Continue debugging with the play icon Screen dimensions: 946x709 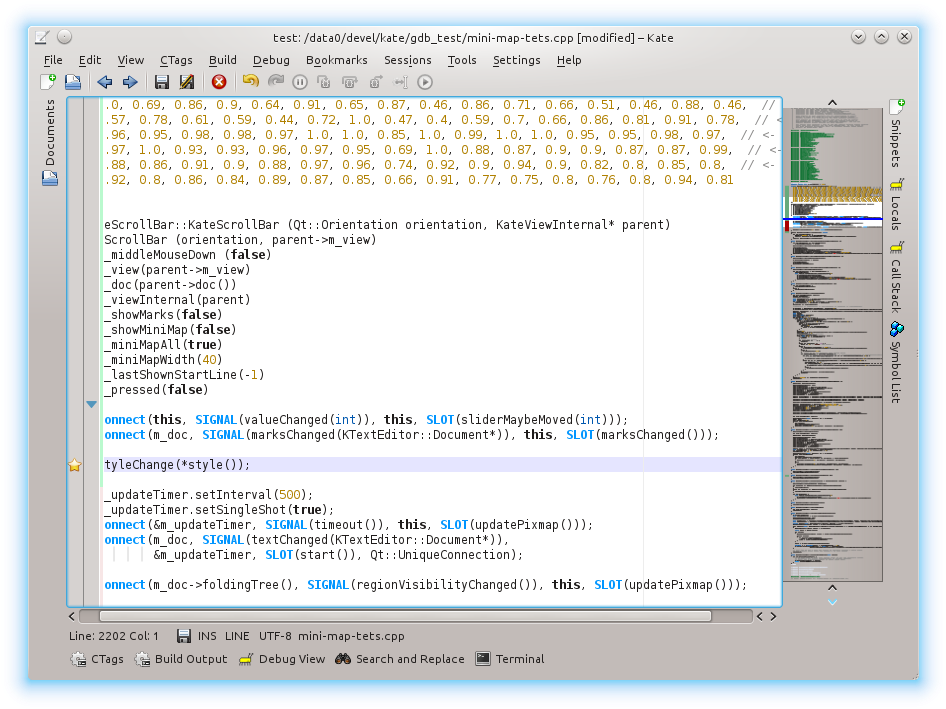[x=424, y=82]
